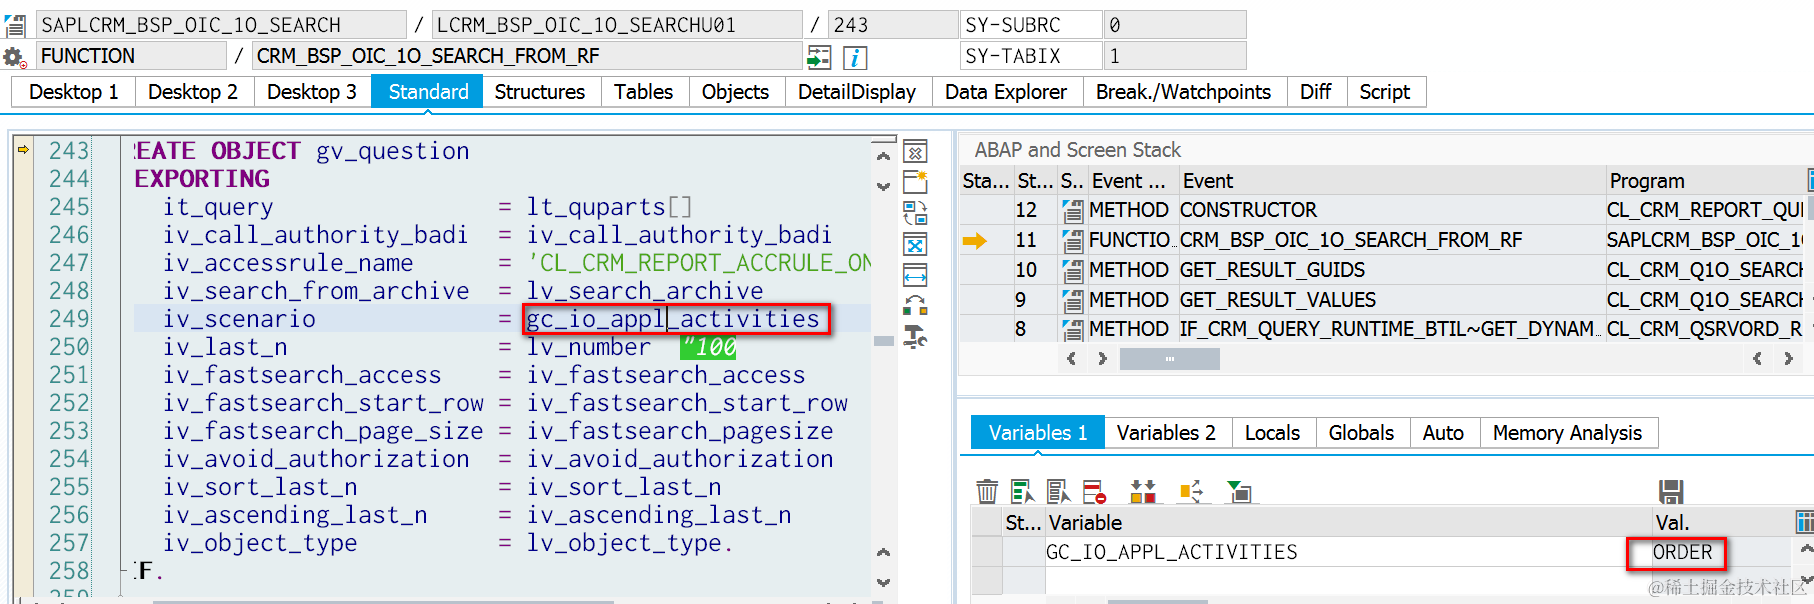Image resolution: width=1814 pixels, height=604 pixels.
Task: Open the Data Explorer tab
Action: [x=1006, y=92]
